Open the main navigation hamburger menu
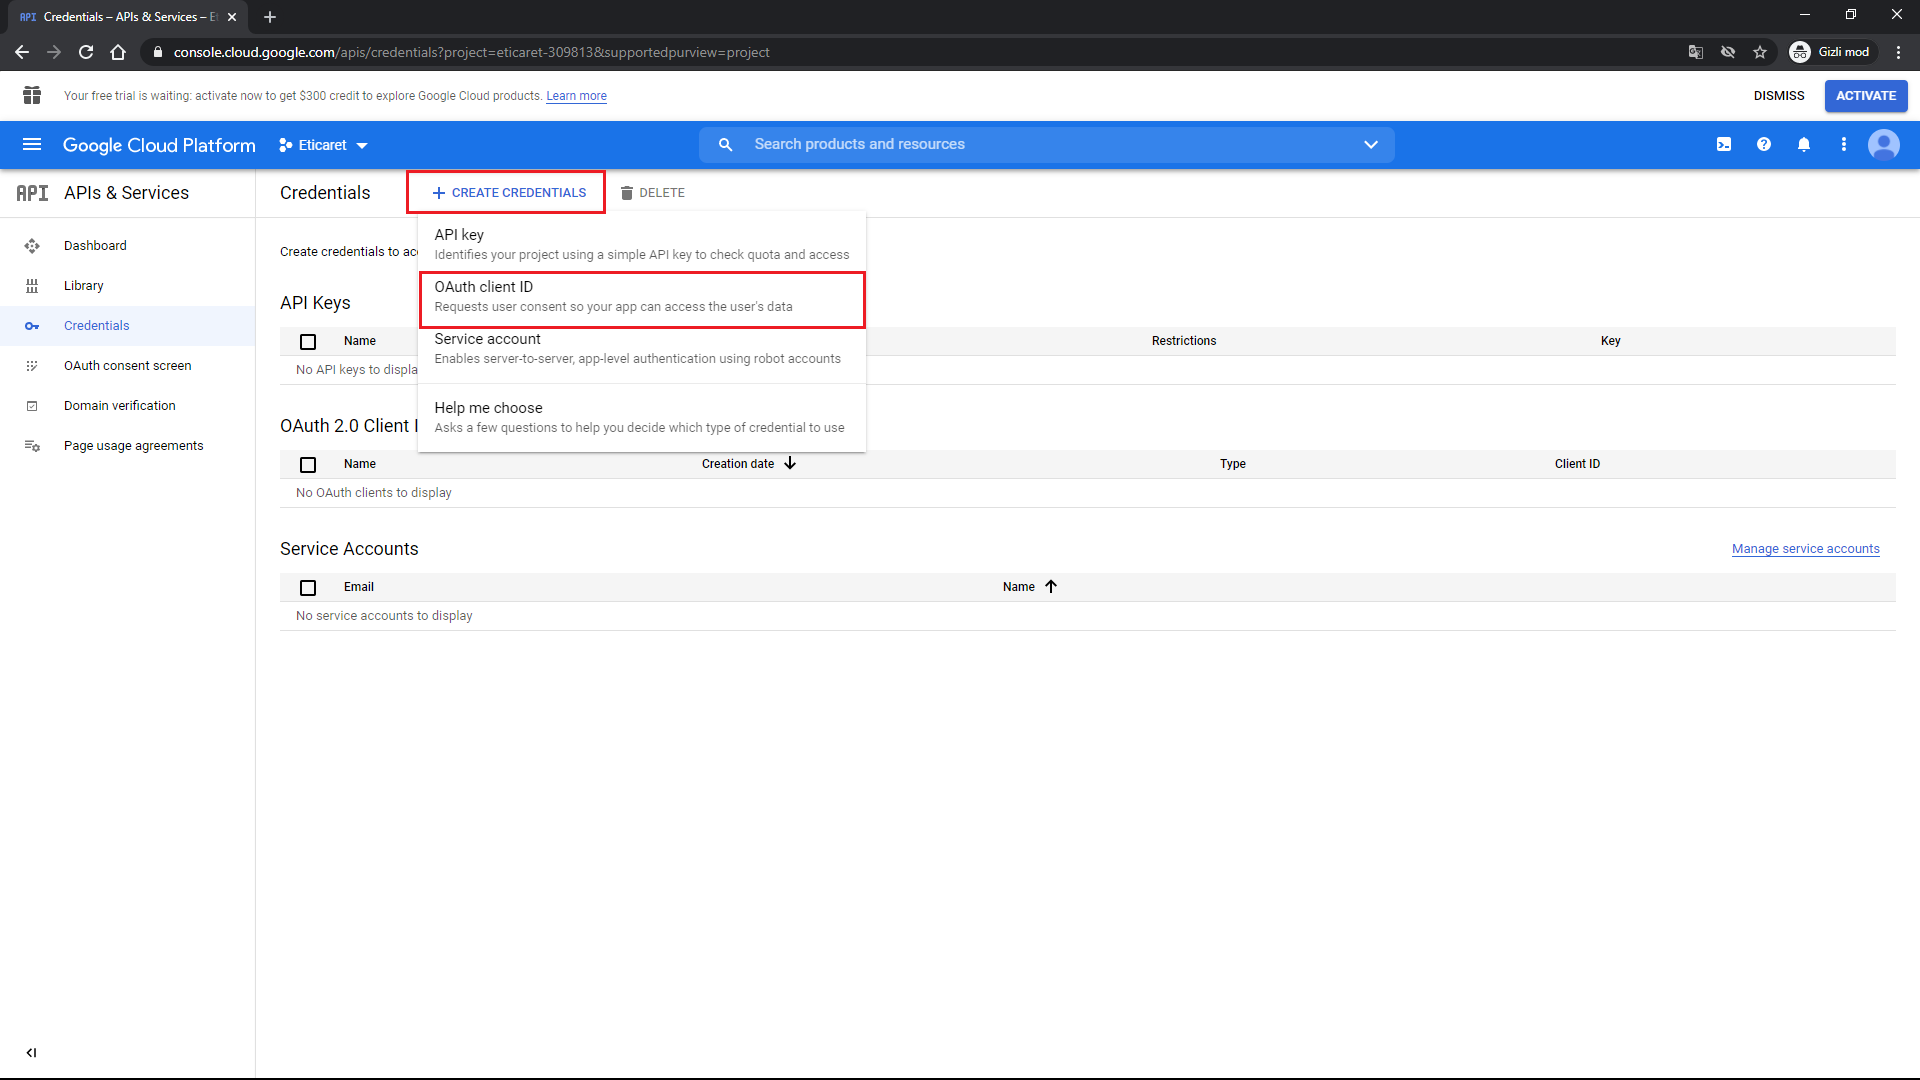 pyautogui.click(x=32, y=145)
